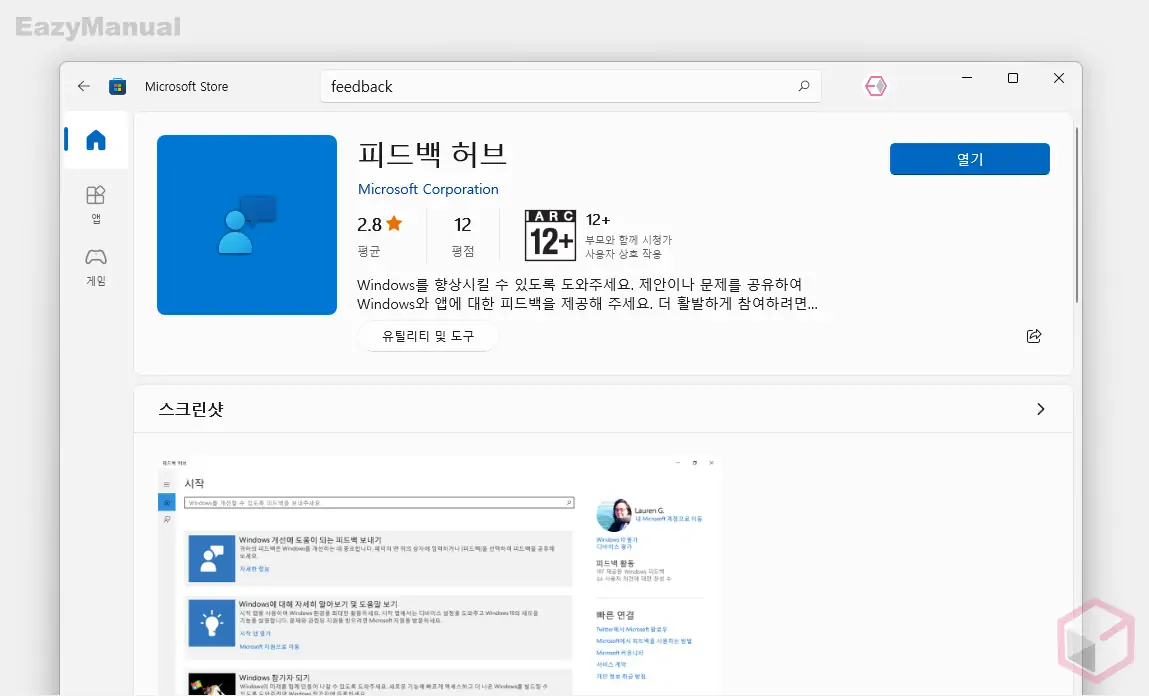Click the EazyManual logo at top left
This screenshot has height=696, width=1149.
point(96,27)
